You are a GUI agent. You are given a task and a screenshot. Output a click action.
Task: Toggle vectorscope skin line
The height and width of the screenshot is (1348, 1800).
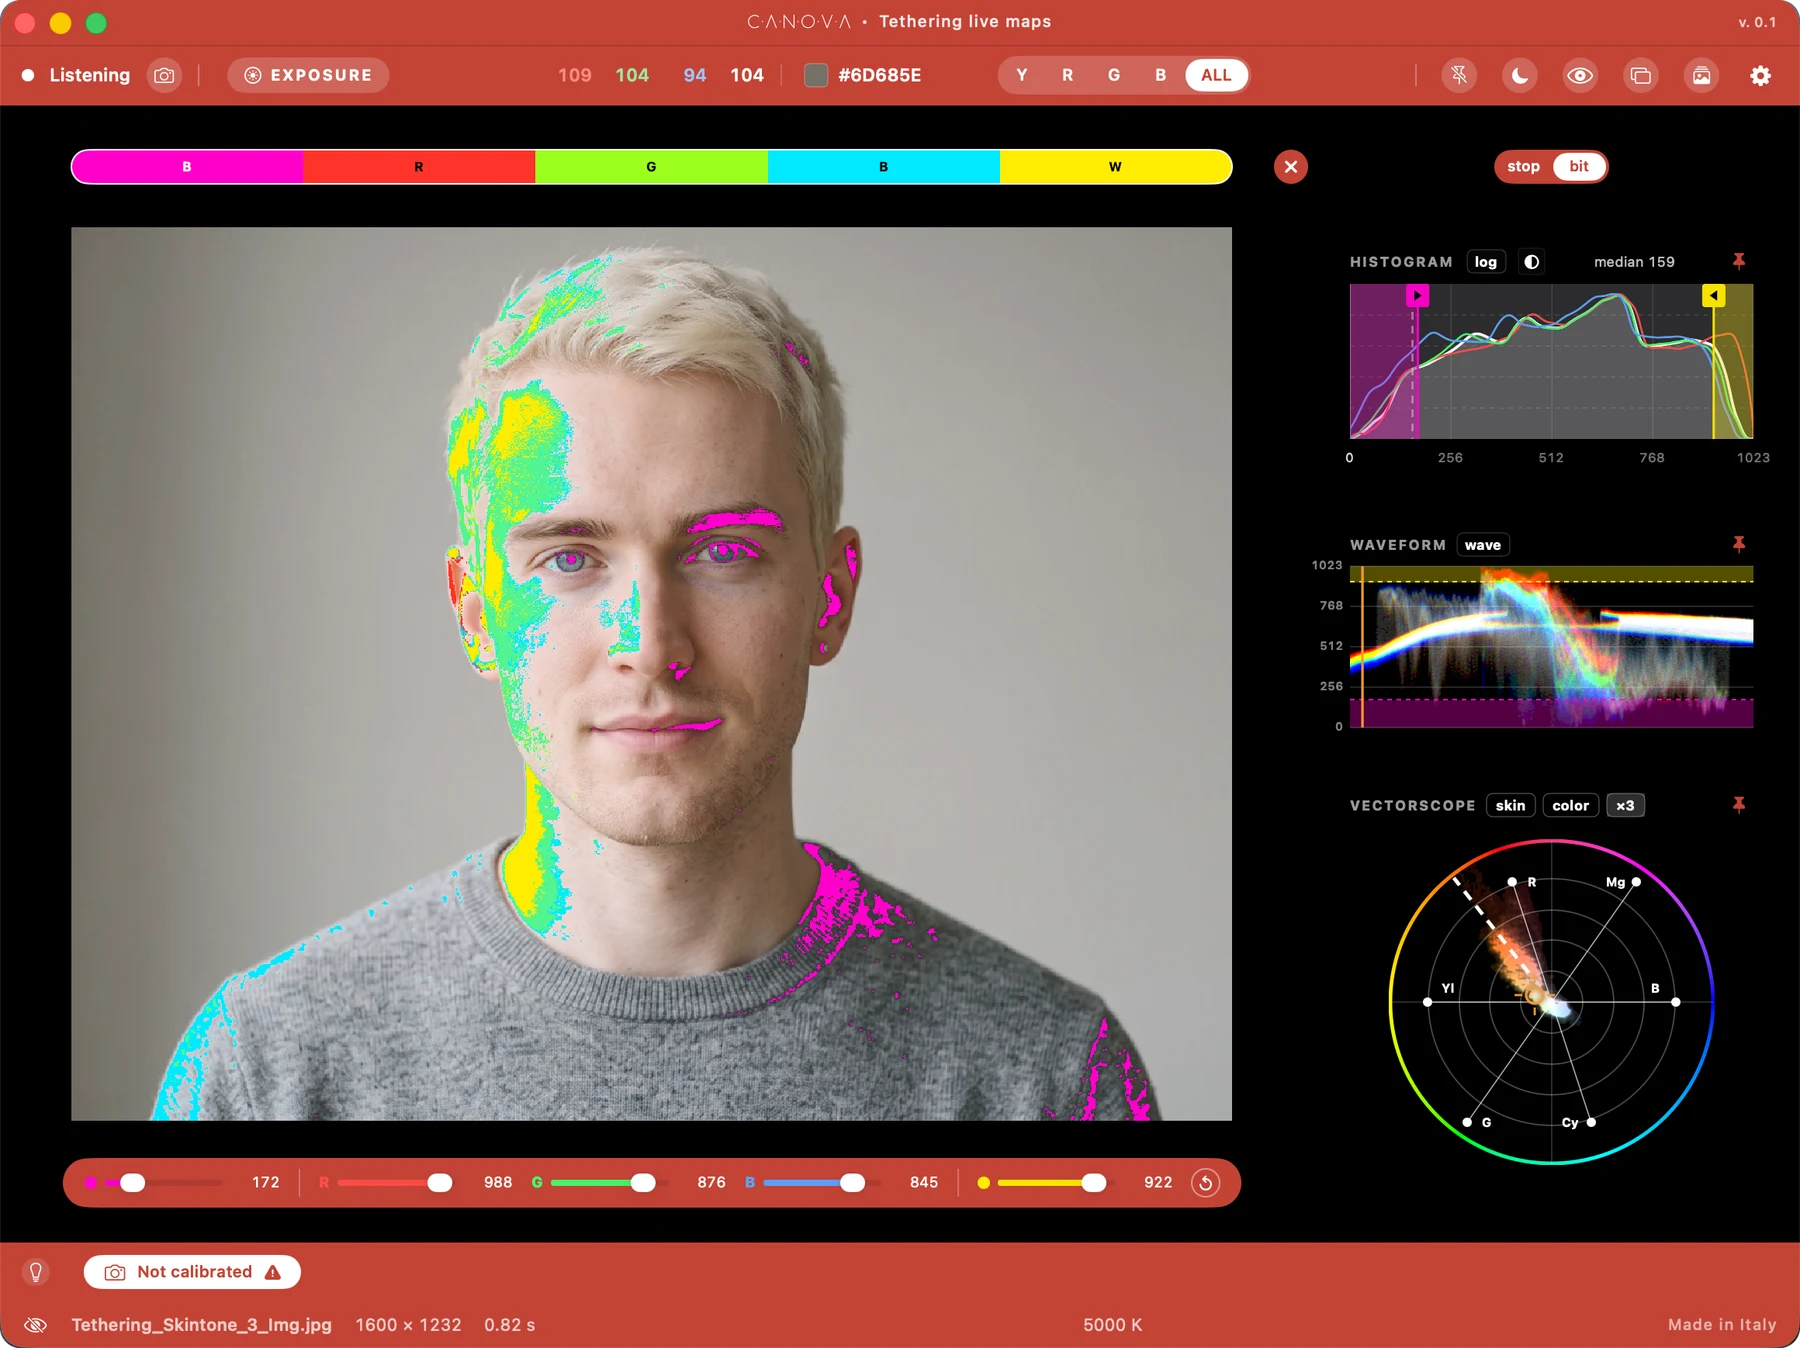(x=1511, y=806)
